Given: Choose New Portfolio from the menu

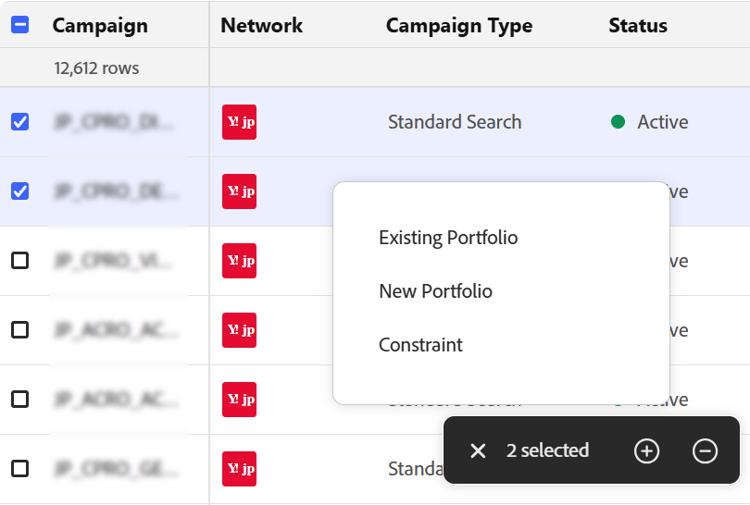Looking at the screenshot, I should tap(435, 291).
